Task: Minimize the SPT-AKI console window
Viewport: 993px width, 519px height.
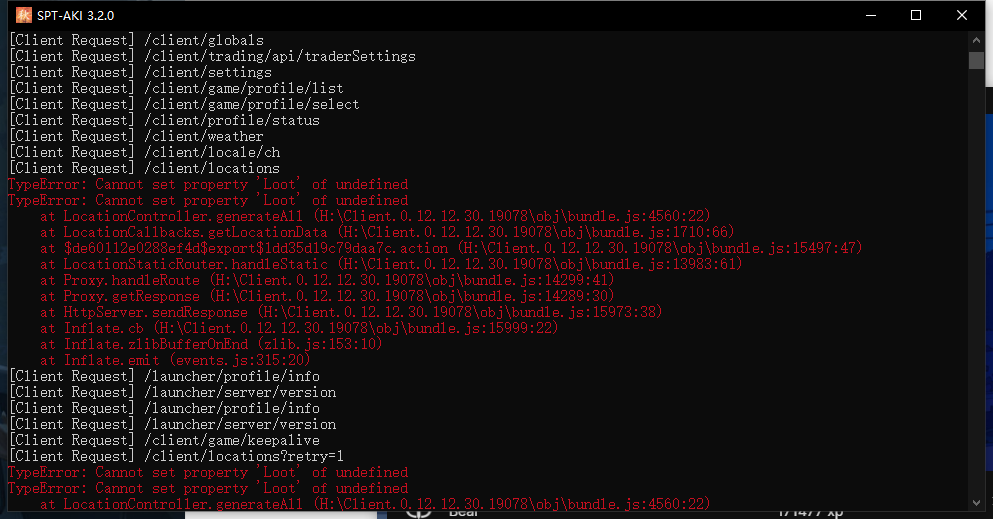Action: (870, 15)
